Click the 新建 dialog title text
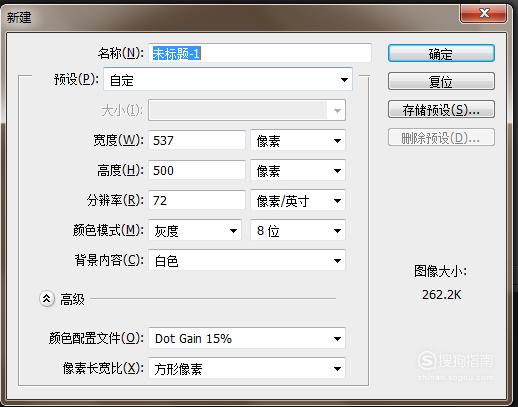The width and height of the screenshot is (518, 407). (19, 17)
